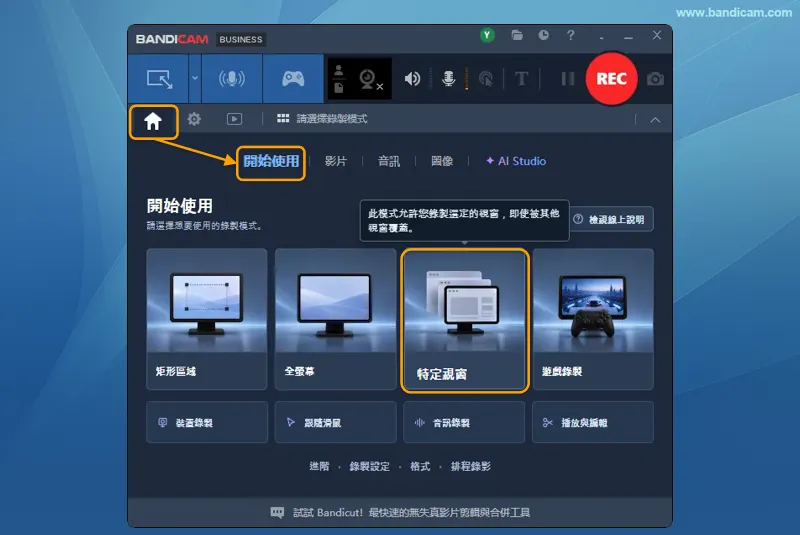
Task: Take a screenshot with the camera icon
Action: (655, 79)
